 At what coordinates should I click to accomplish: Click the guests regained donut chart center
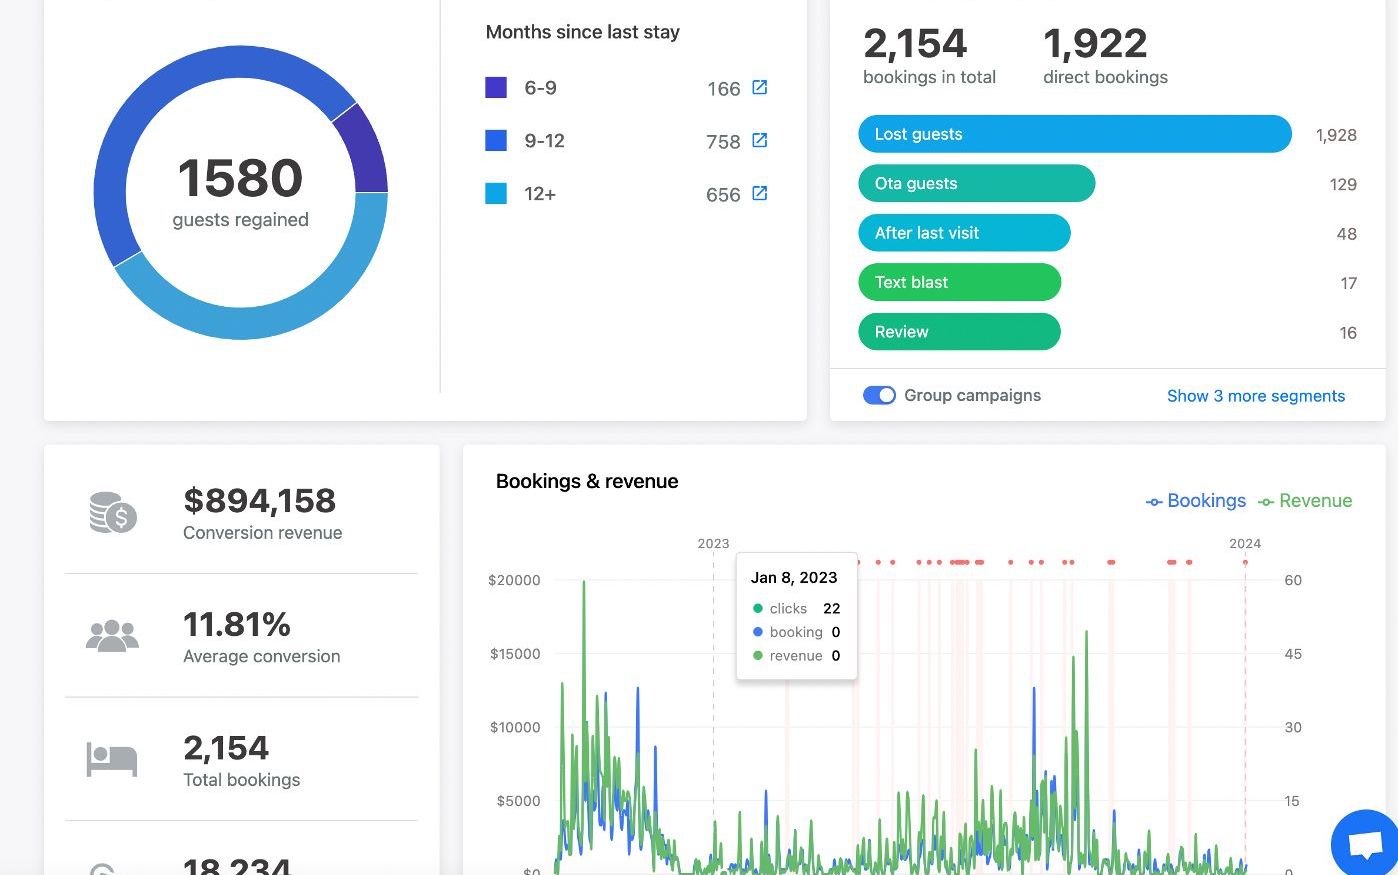[x=241, y=192]
